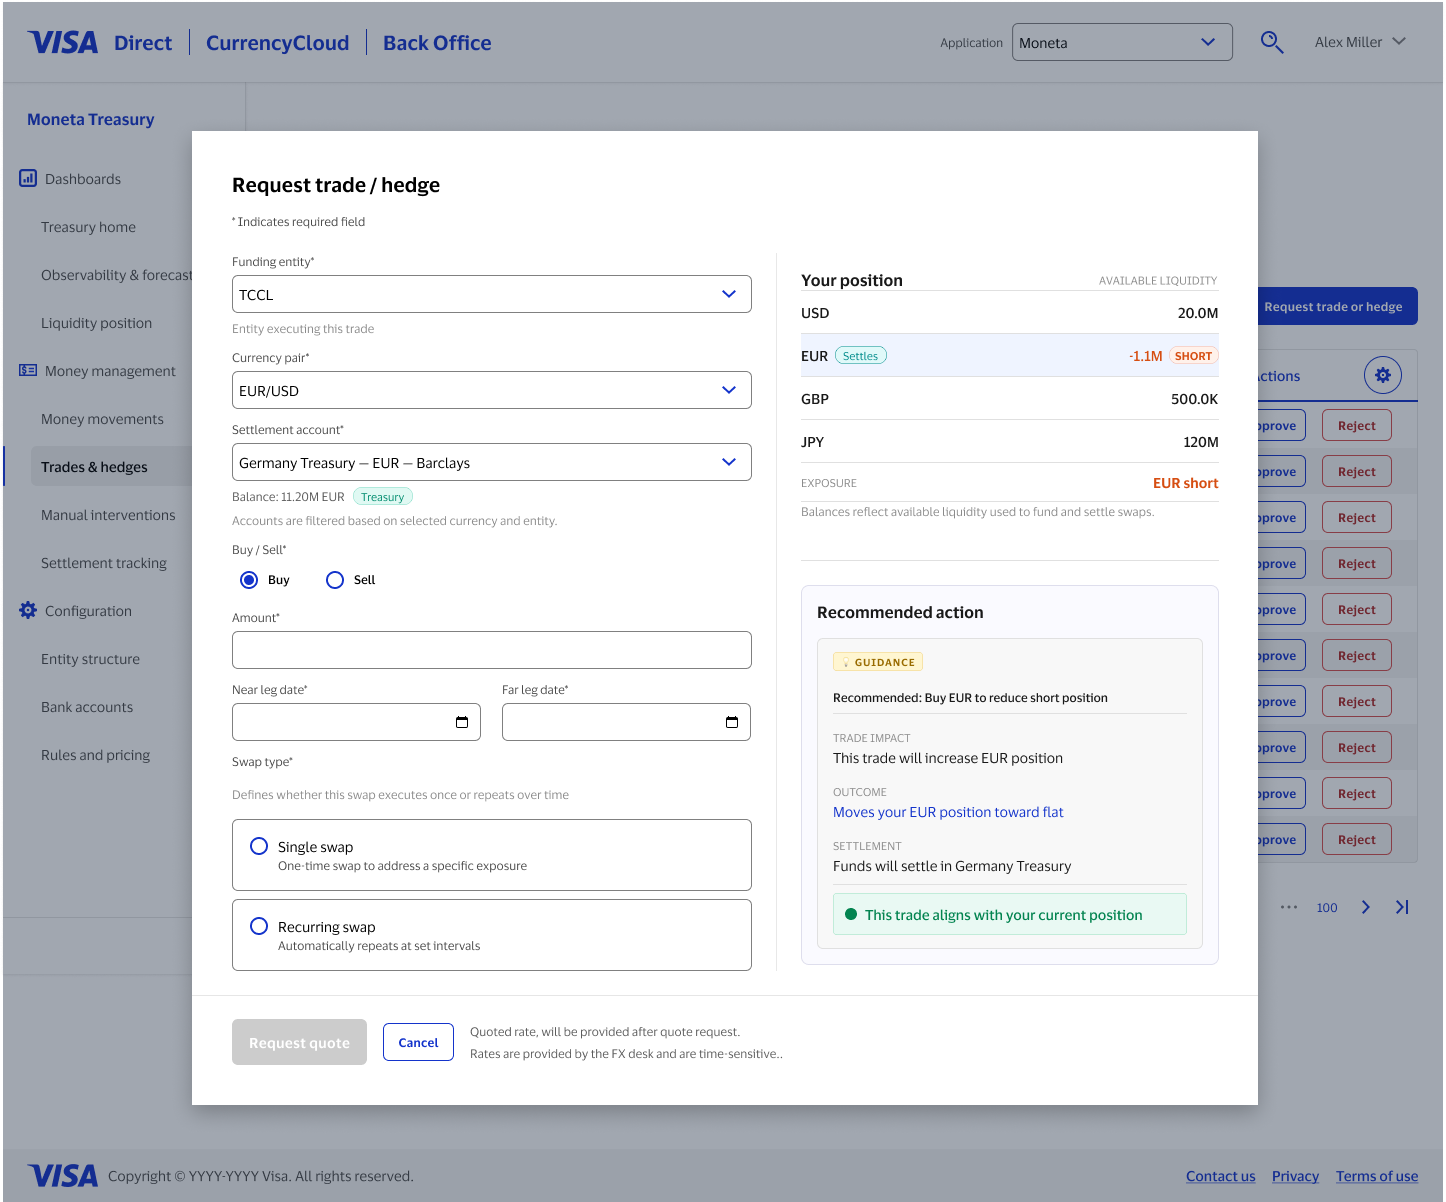Click the last Reject button in table

click(x=1357, y=839)
